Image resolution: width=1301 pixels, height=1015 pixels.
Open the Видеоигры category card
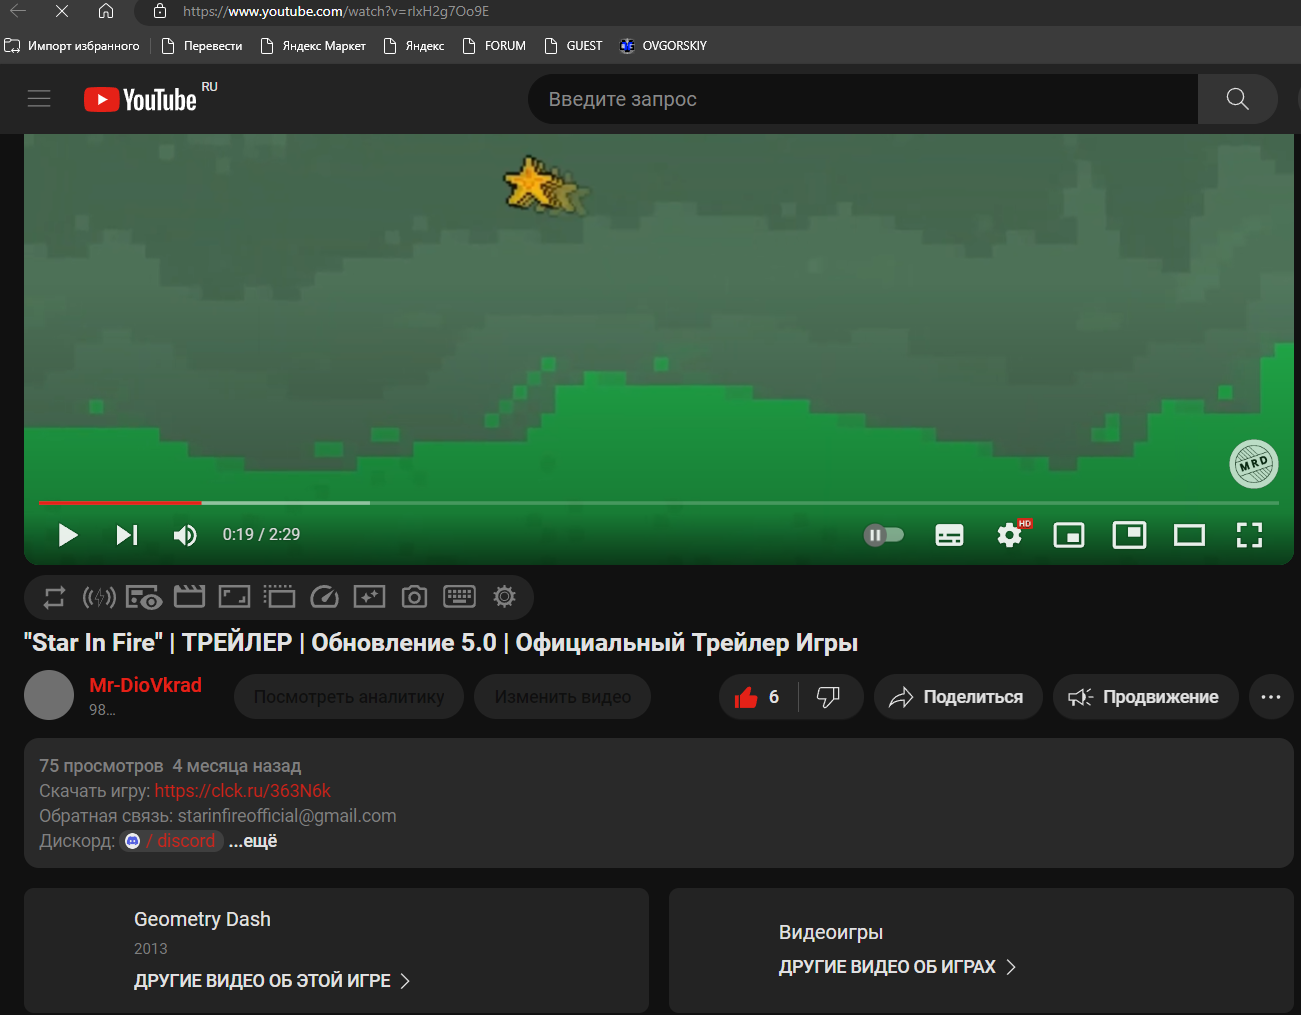point(981,950)
